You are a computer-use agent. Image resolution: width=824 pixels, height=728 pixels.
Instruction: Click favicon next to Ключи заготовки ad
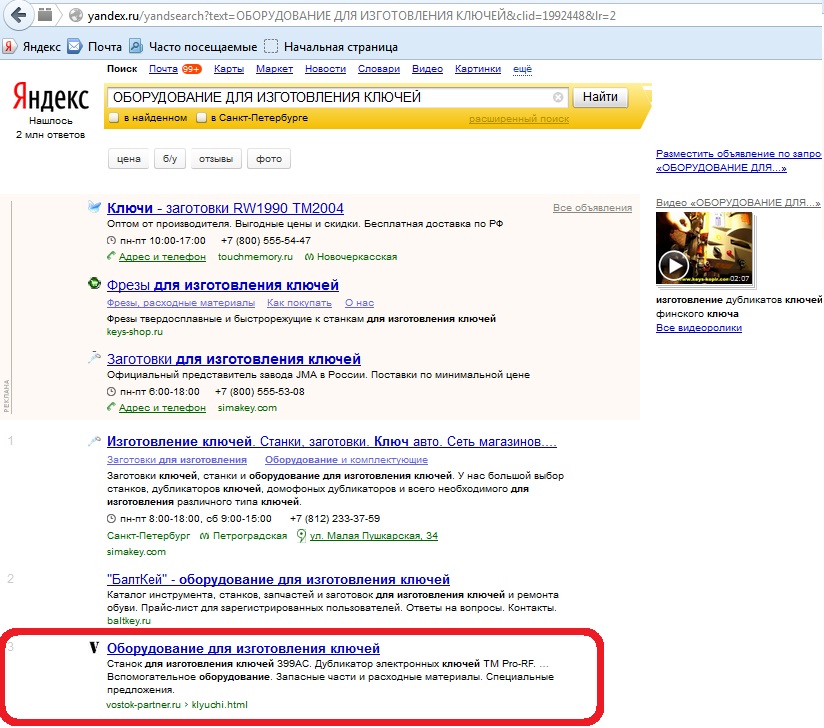tap(94, 207)
